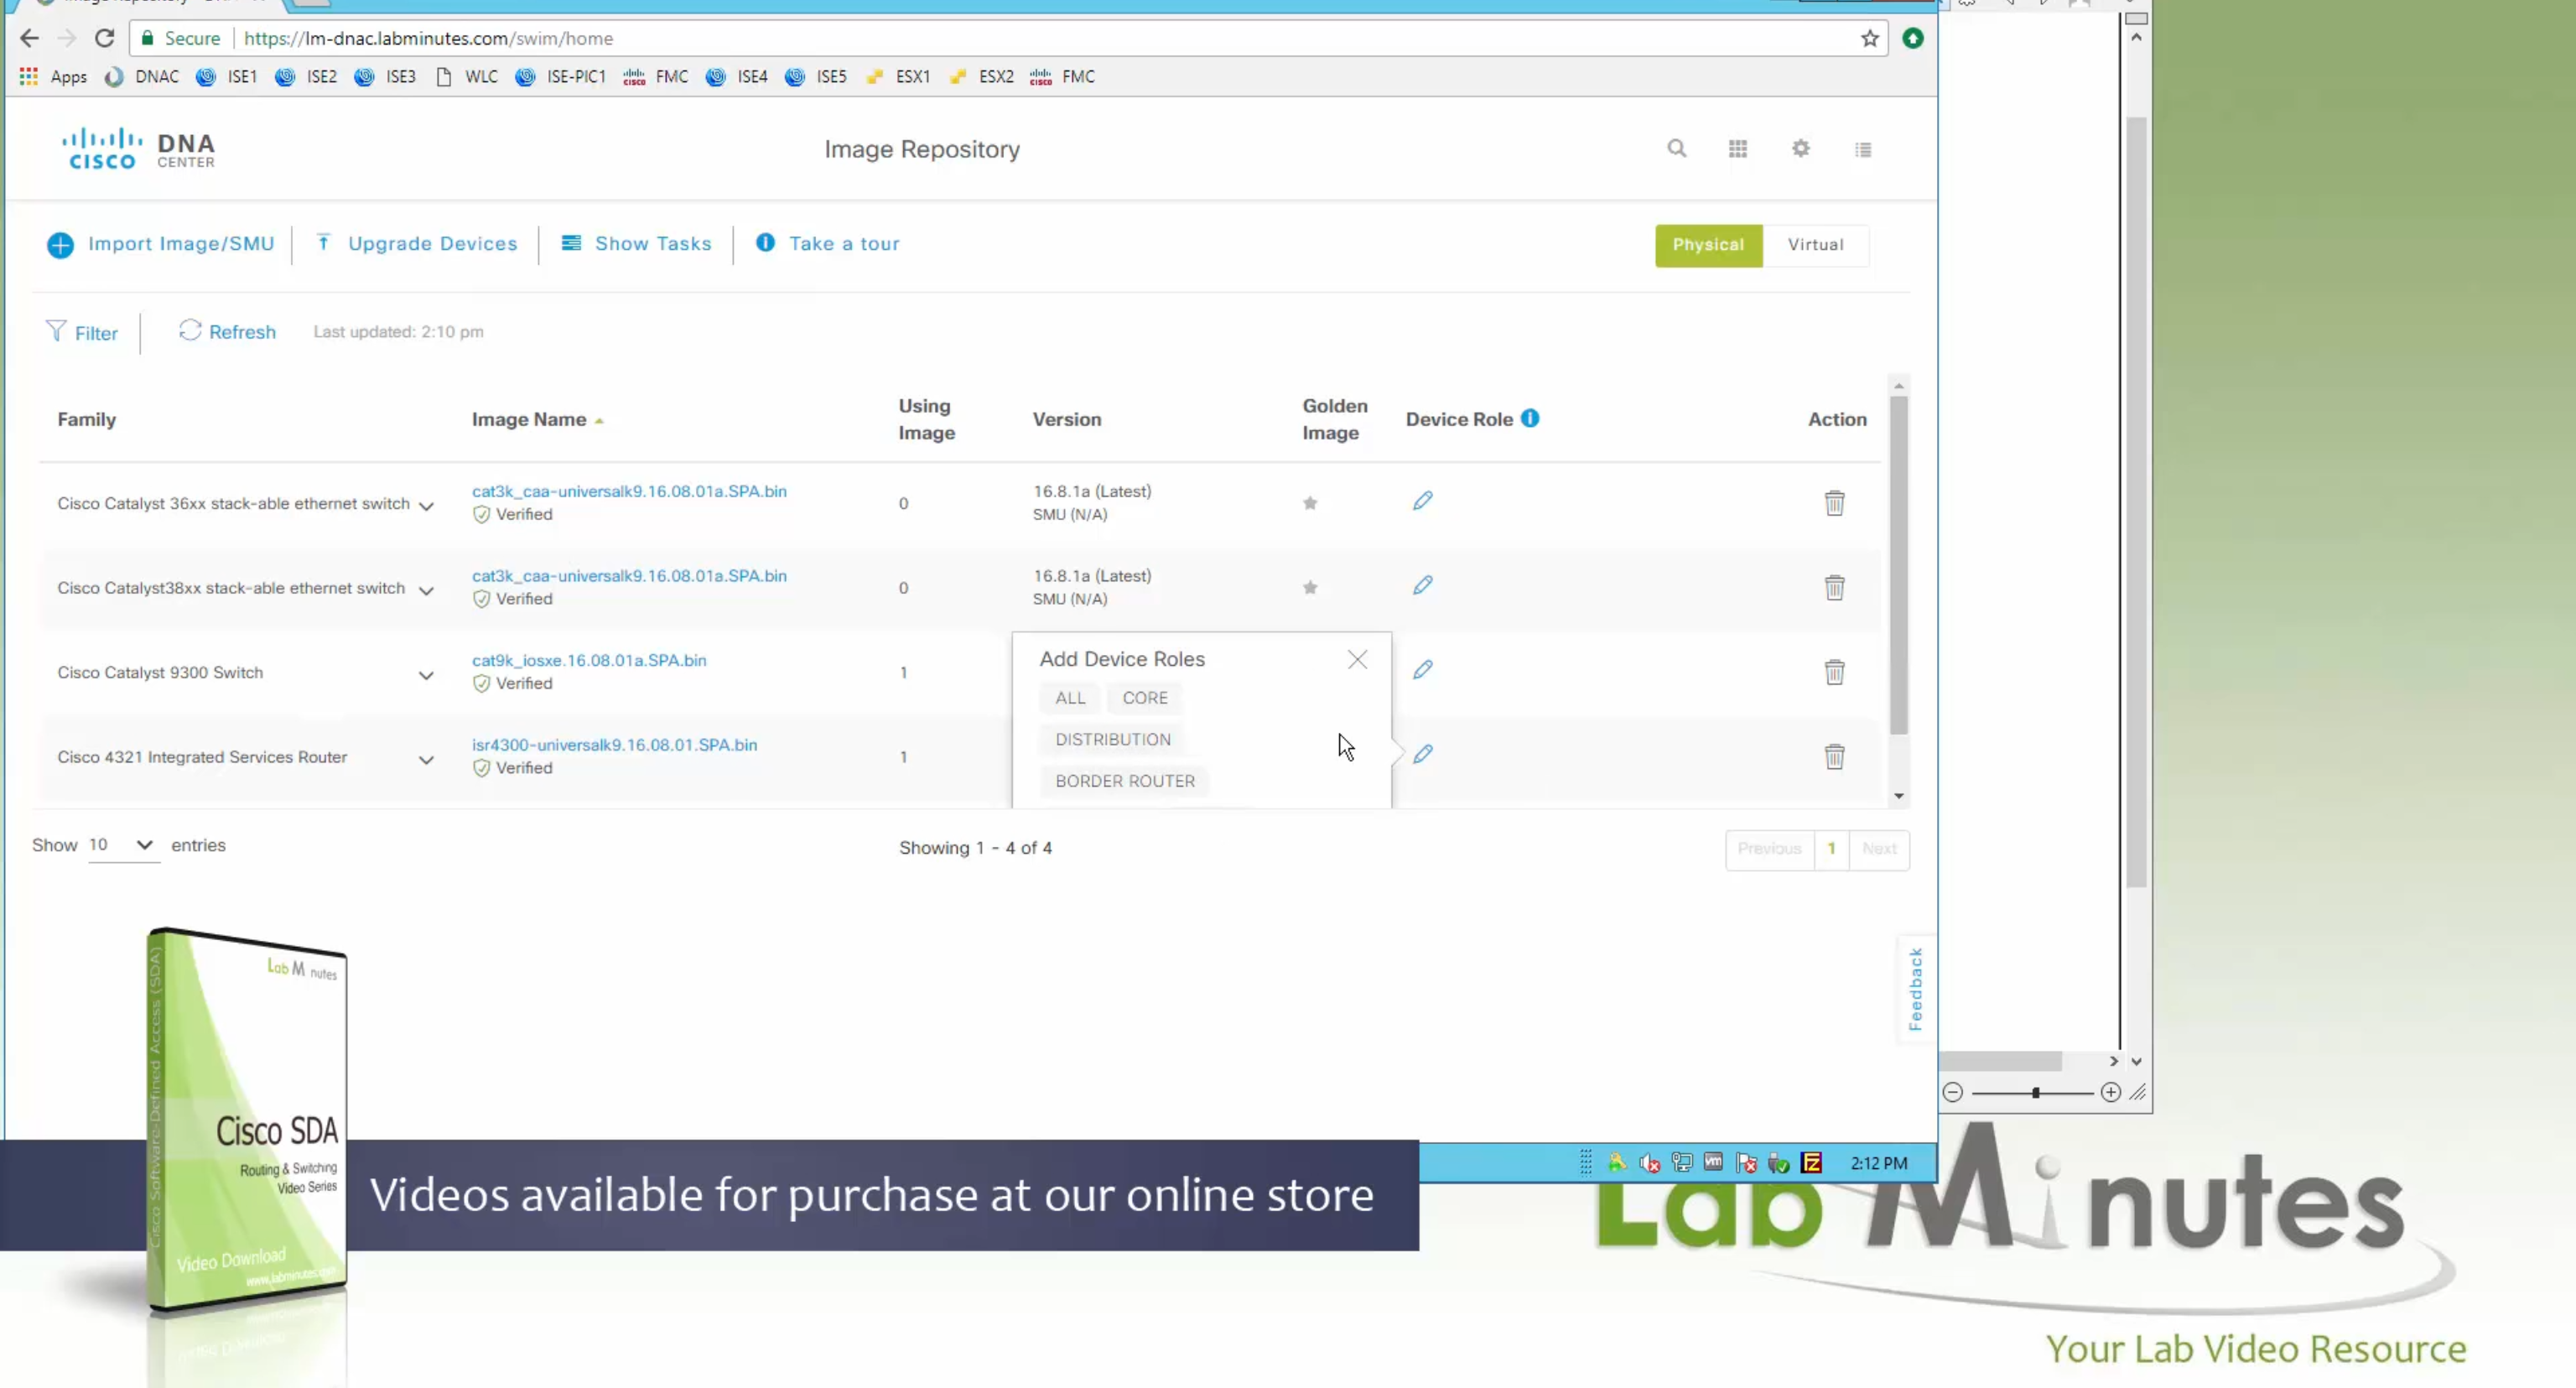Screen dimensions: 2576x1388
Task: Click the search magnifier icon in header
Action: coord(1676,148)
